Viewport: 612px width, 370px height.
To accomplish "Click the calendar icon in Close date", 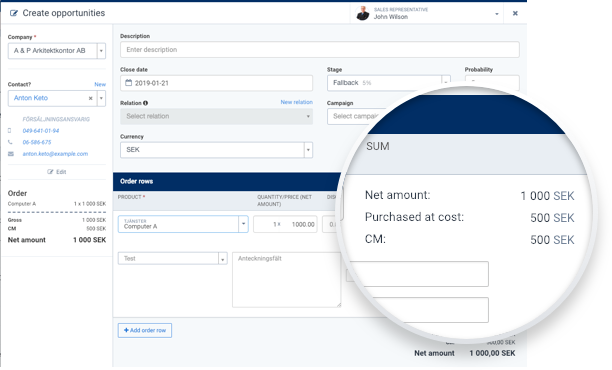I will coord(128,83).
